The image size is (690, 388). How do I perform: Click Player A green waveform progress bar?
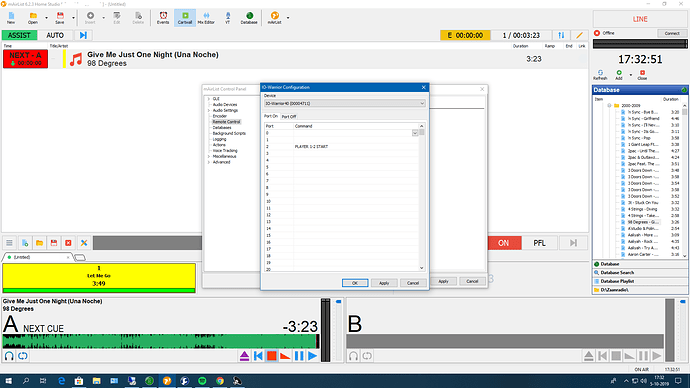(x=161, y=341)
